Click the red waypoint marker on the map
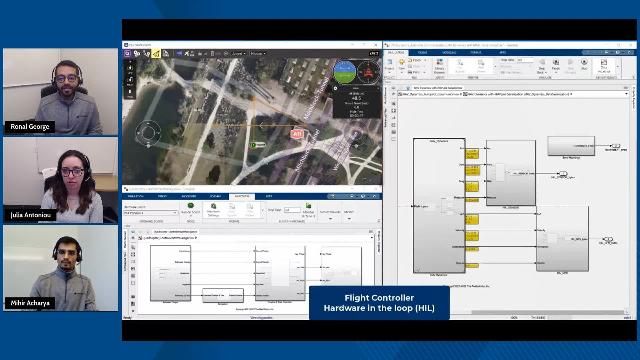 [x=297, y=133]
